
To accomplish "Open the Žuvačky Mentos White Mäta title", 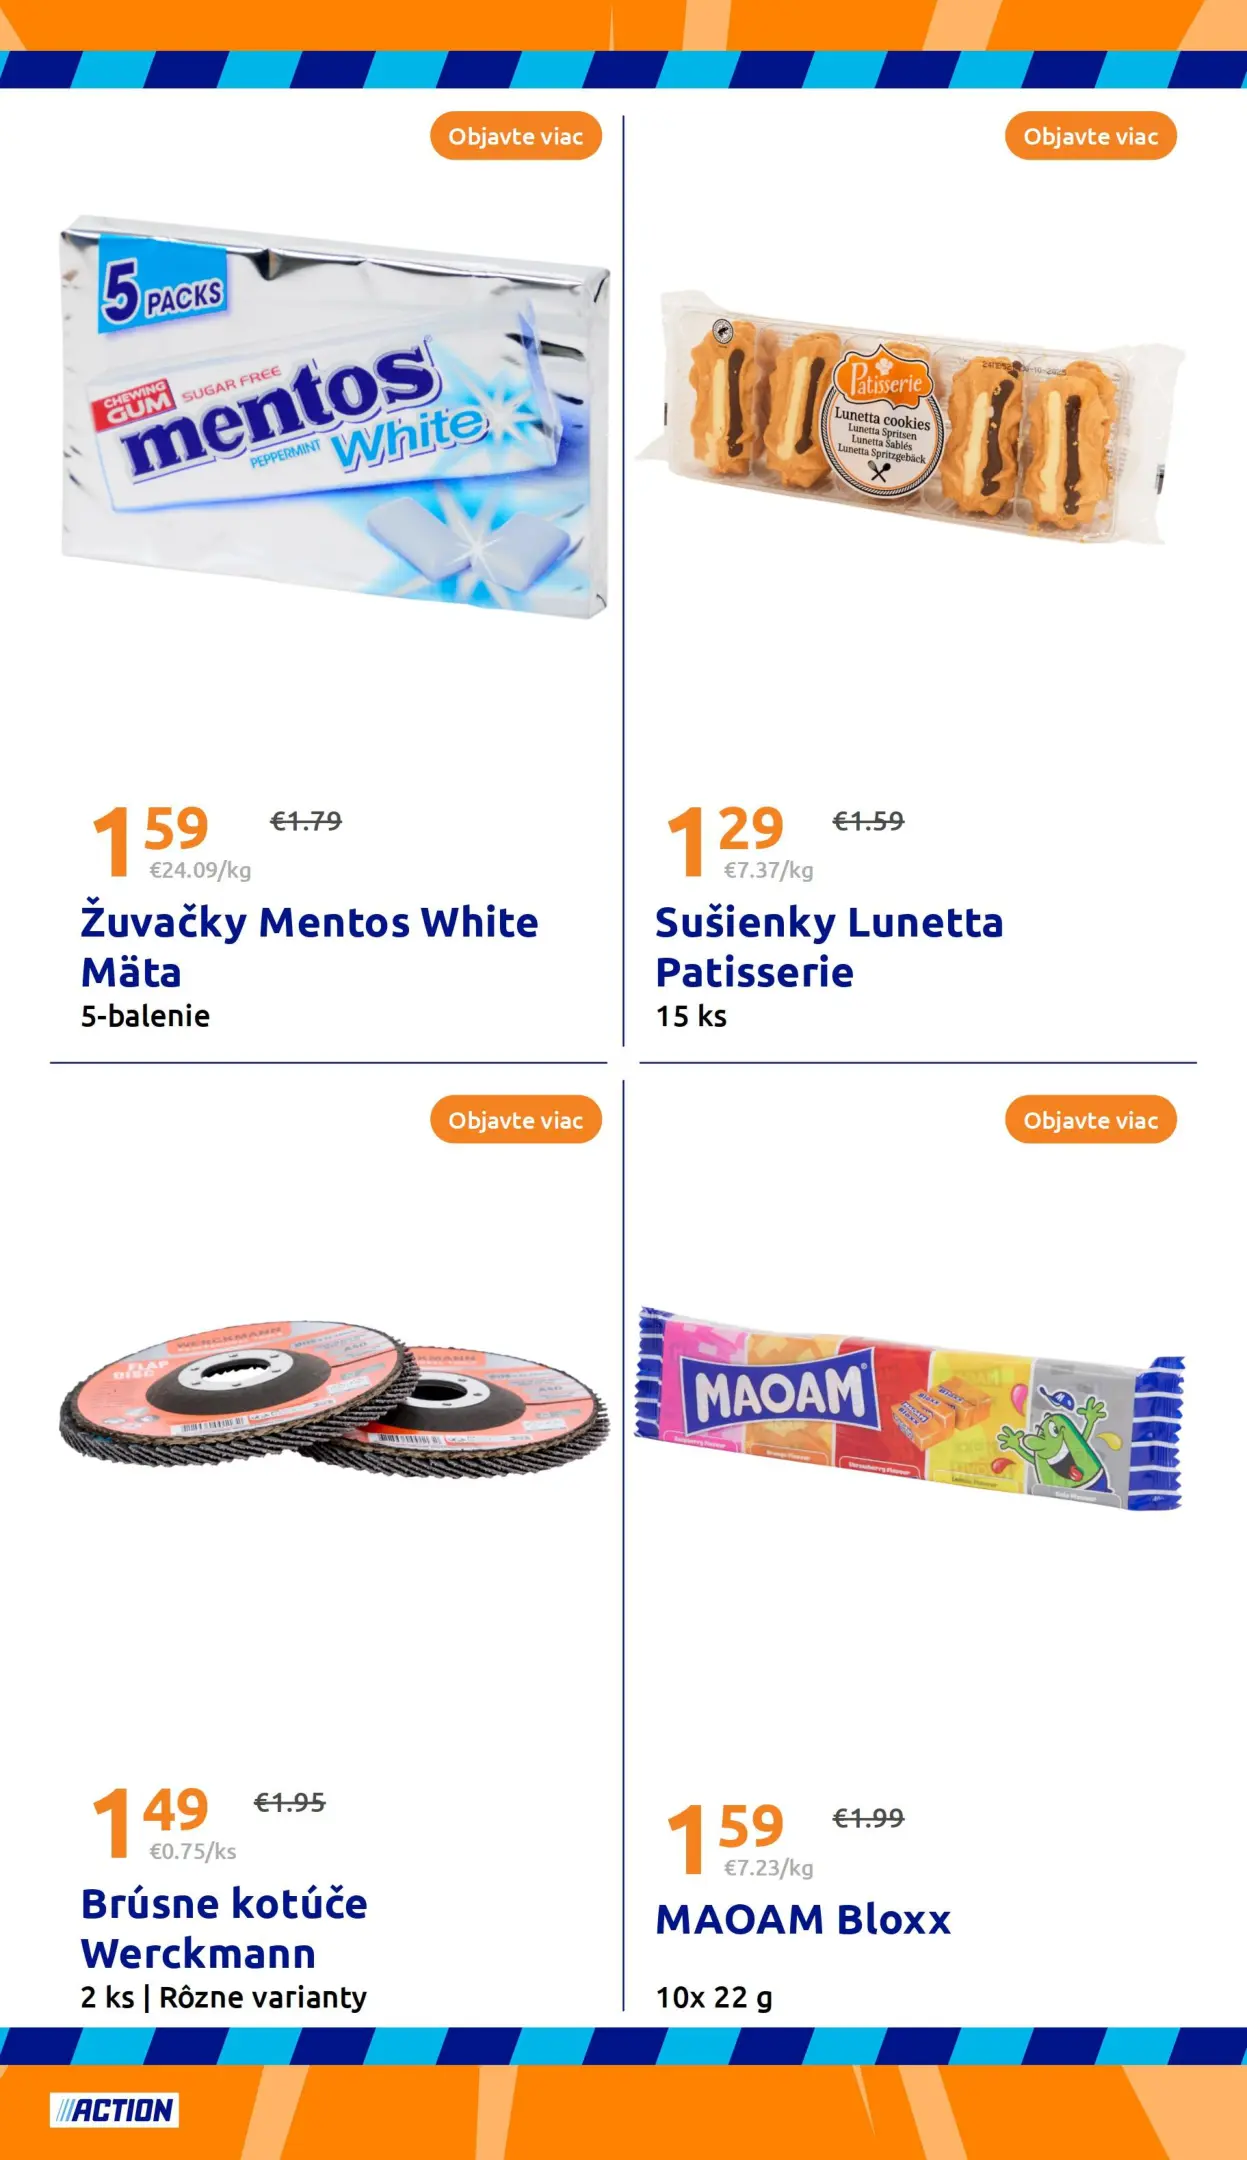I will [x=309, y=946].
